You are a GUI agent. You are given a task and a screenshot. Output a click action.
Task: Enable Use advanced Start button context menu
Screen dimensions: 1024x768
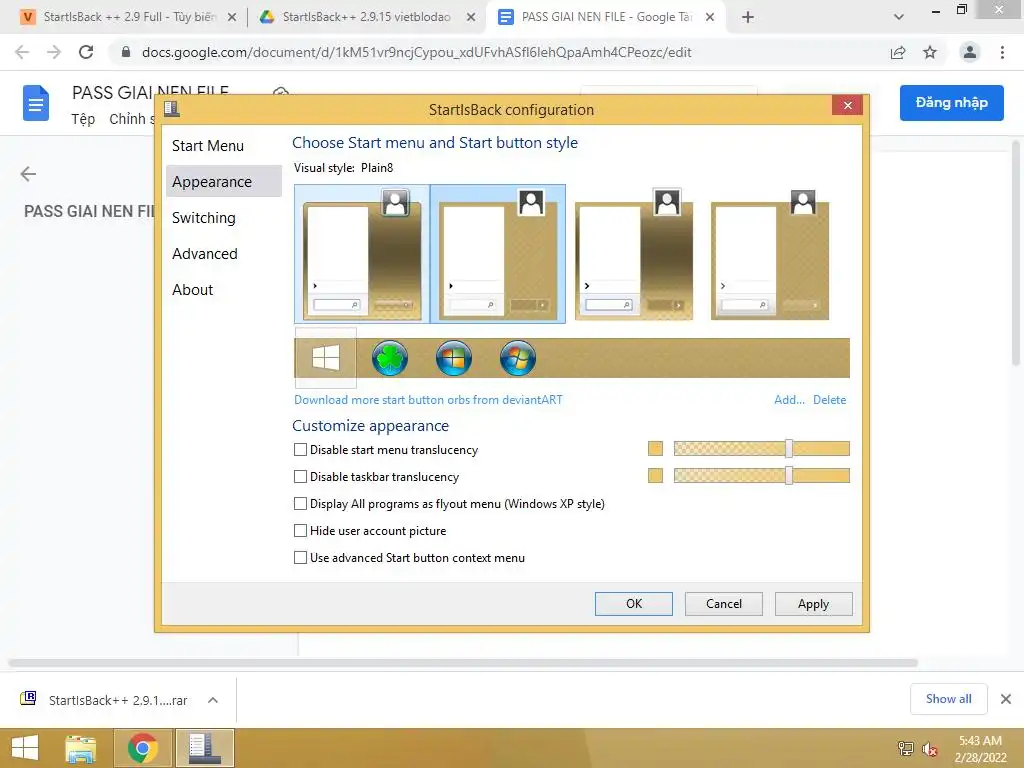pos(300,558)
